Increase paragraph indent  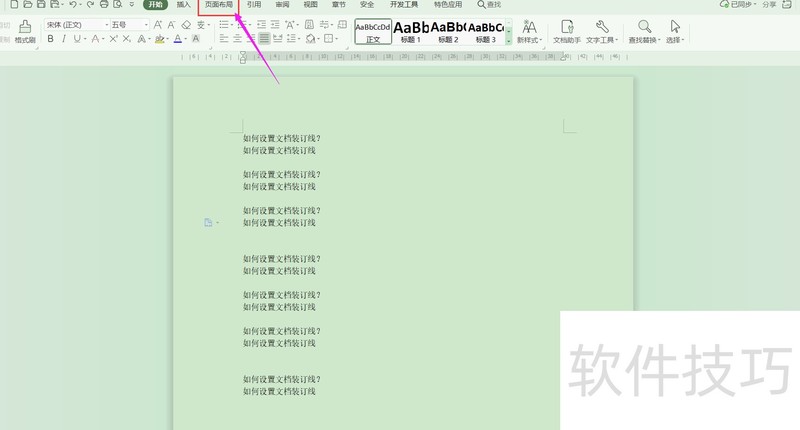click(275, 24)
